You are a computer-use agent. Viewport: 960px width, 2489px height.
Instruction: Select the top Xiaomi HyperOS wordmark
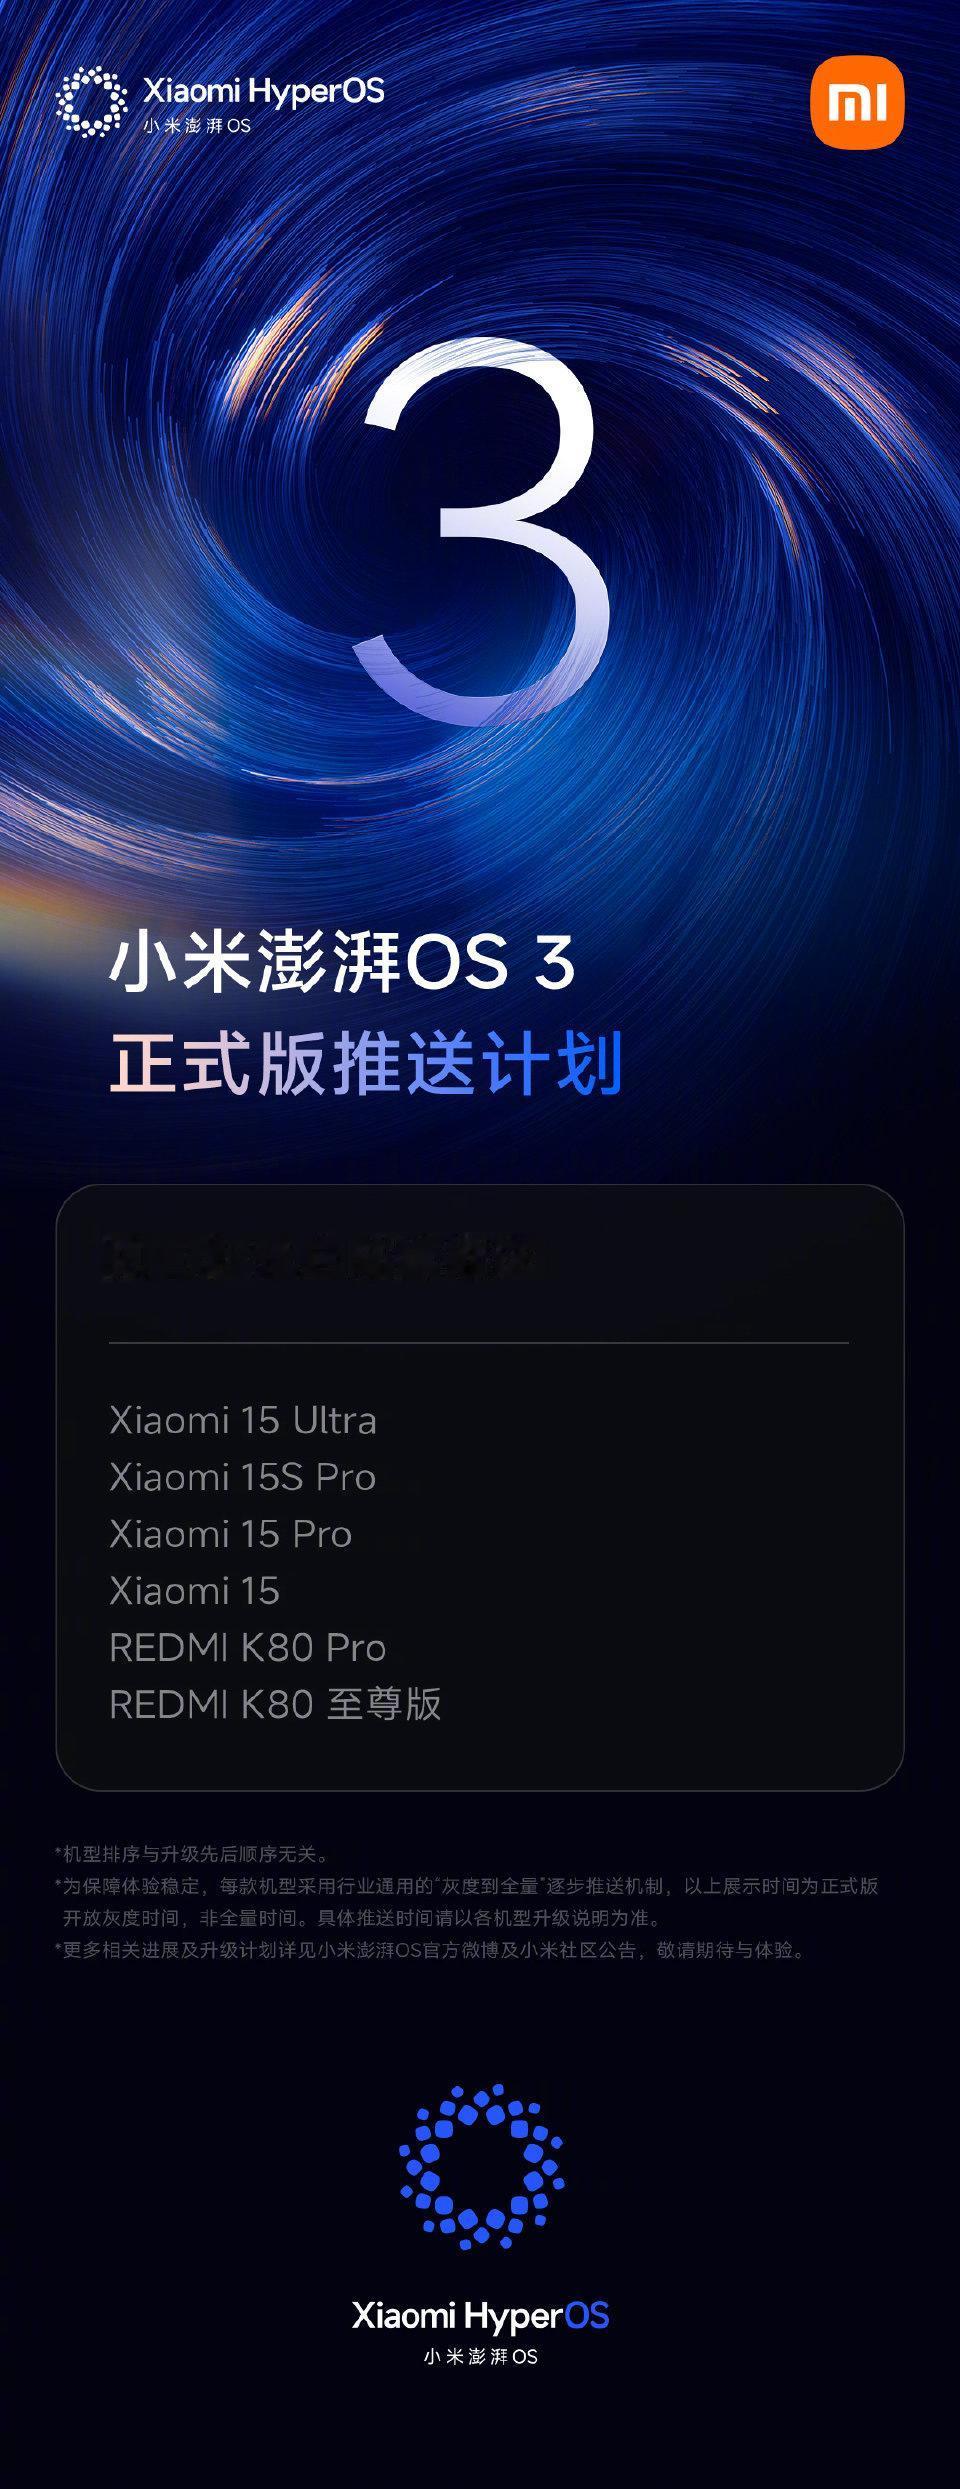pos(264,91)
